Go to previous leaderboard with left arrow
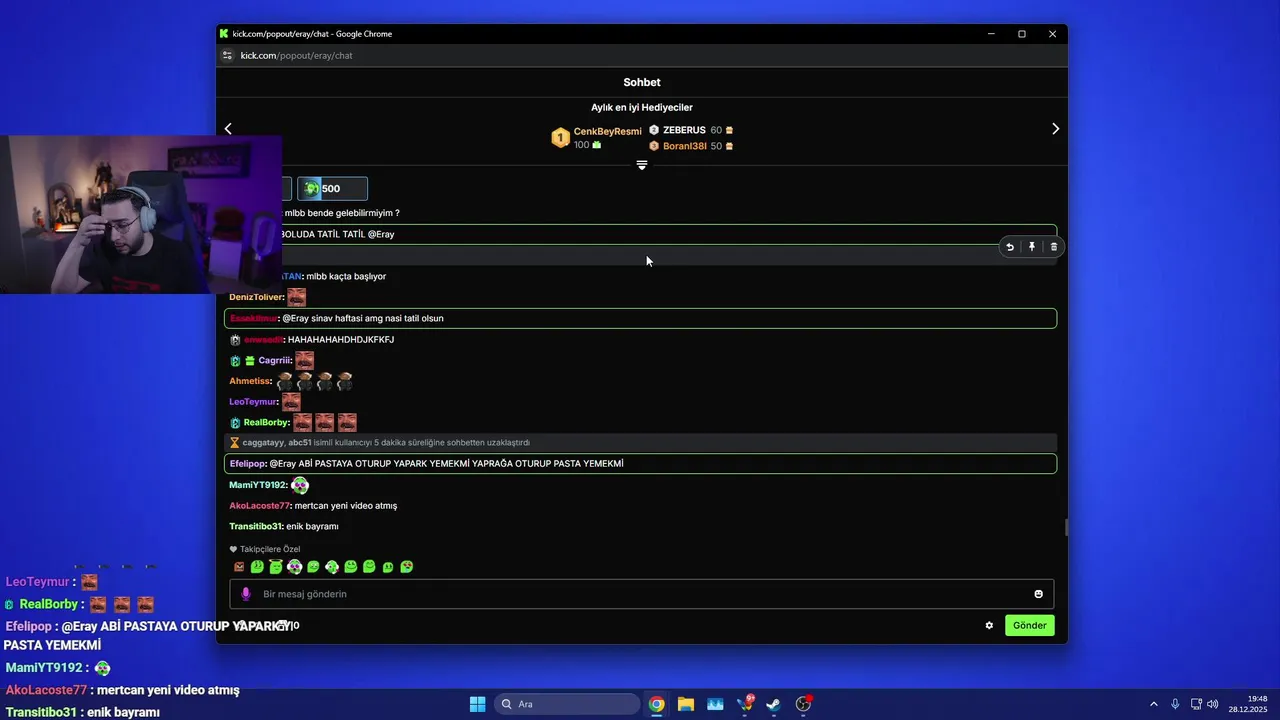 click(x=228, y=128)
